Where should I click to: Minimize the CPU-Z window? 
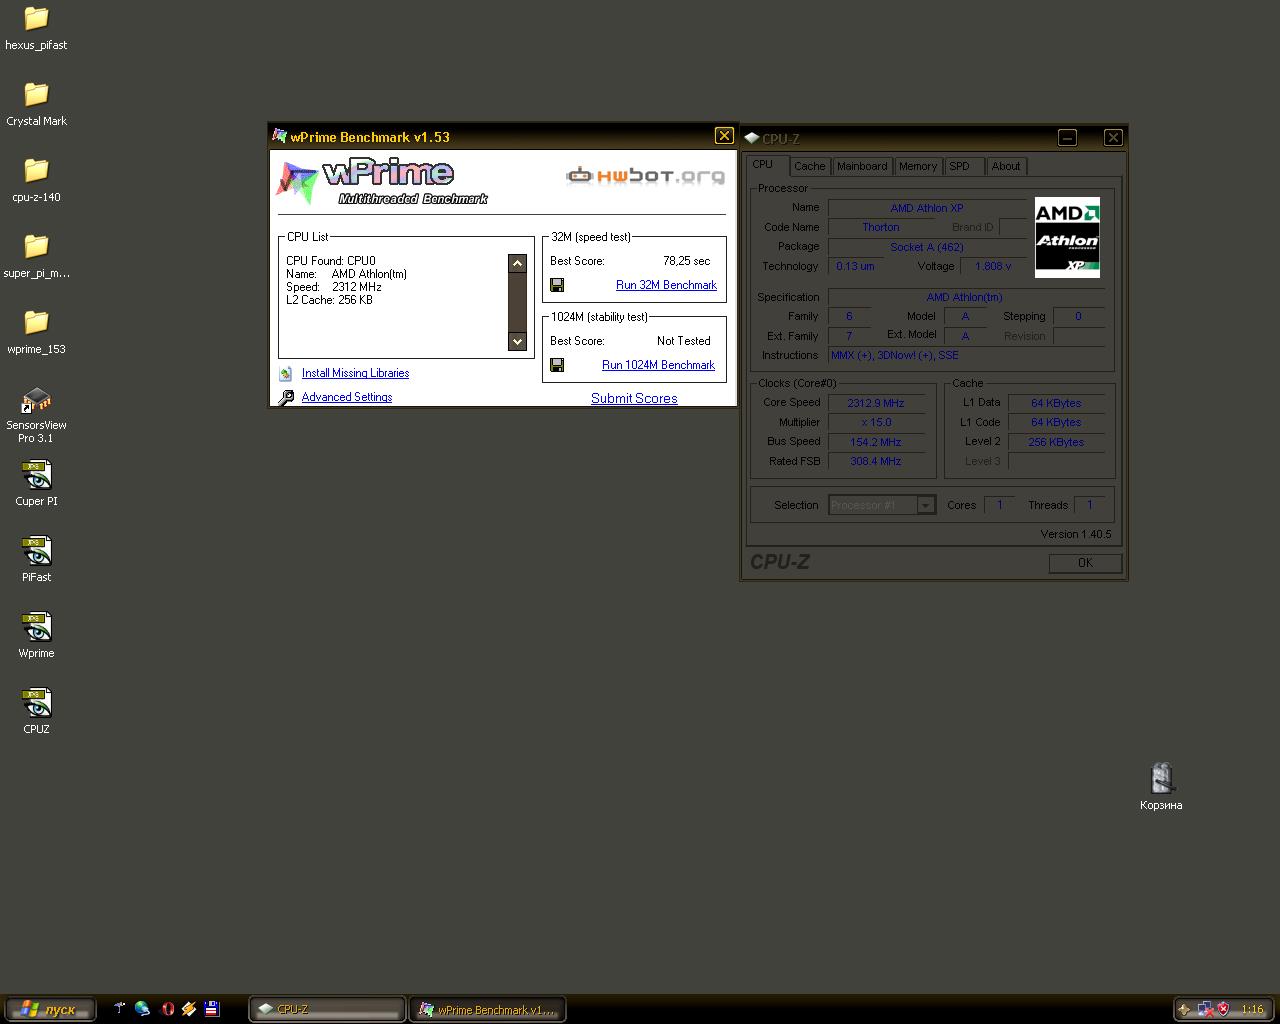coord(1067,137)
